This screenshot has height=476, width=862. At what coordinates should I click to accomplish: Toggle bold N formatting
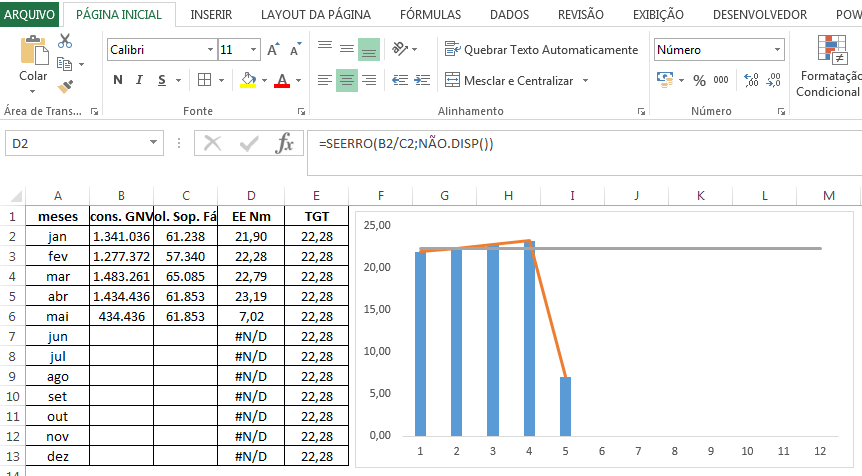pos(118,80)
